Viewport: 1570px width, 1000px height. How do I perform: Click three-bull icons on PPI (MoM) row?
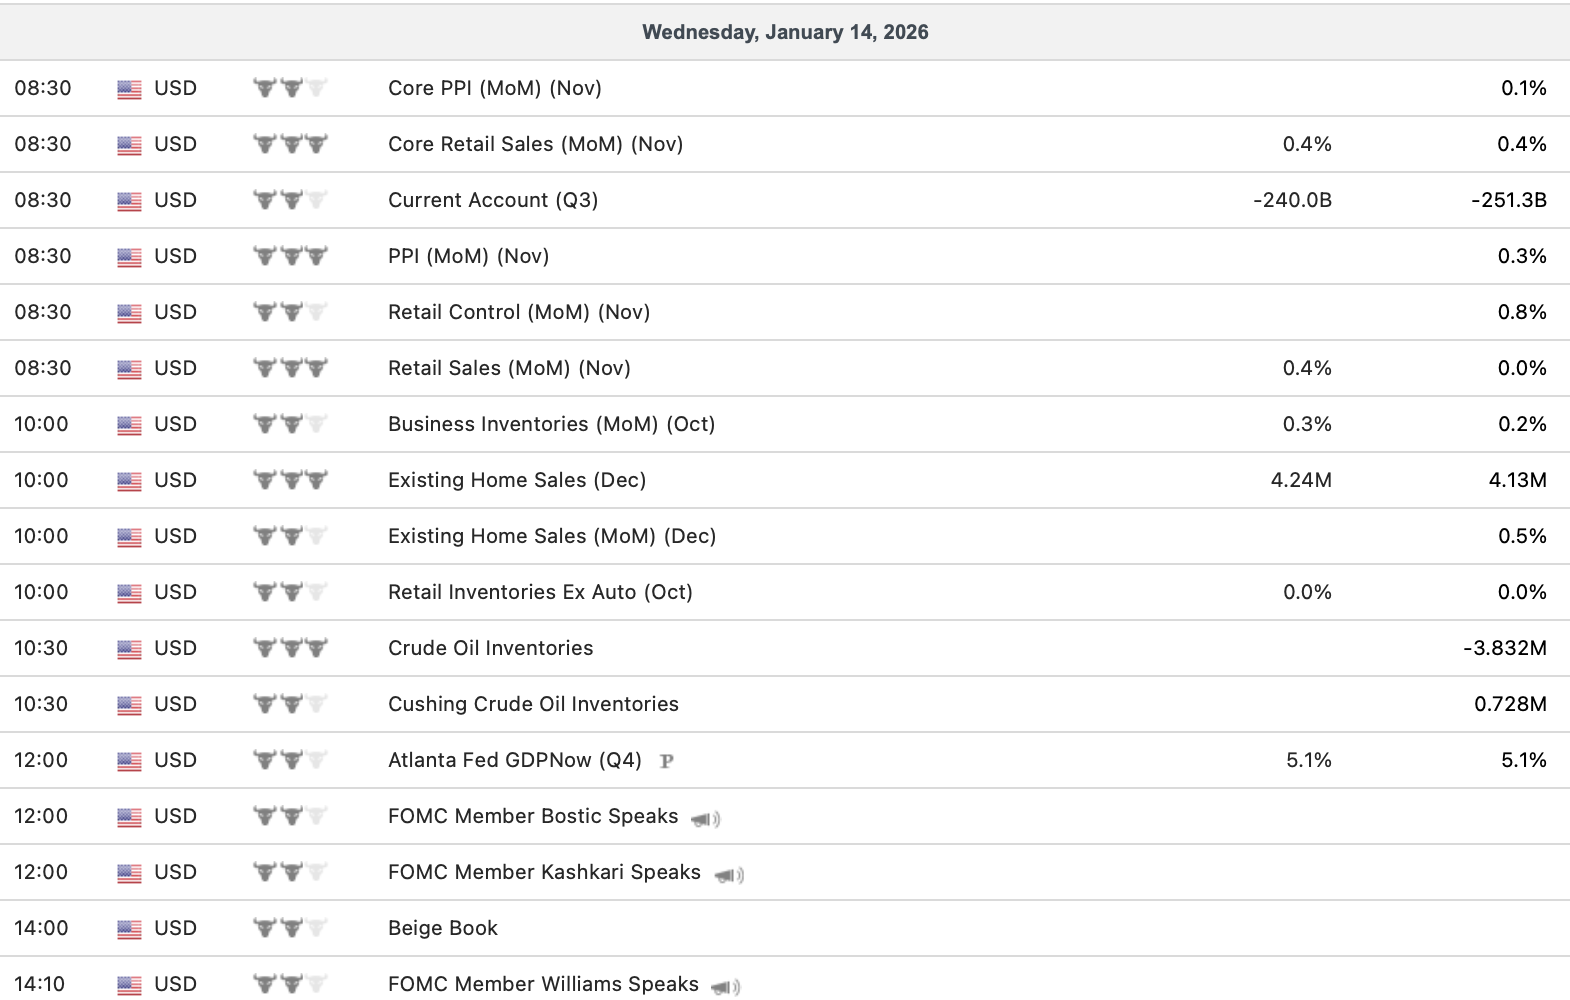[290, 256]
